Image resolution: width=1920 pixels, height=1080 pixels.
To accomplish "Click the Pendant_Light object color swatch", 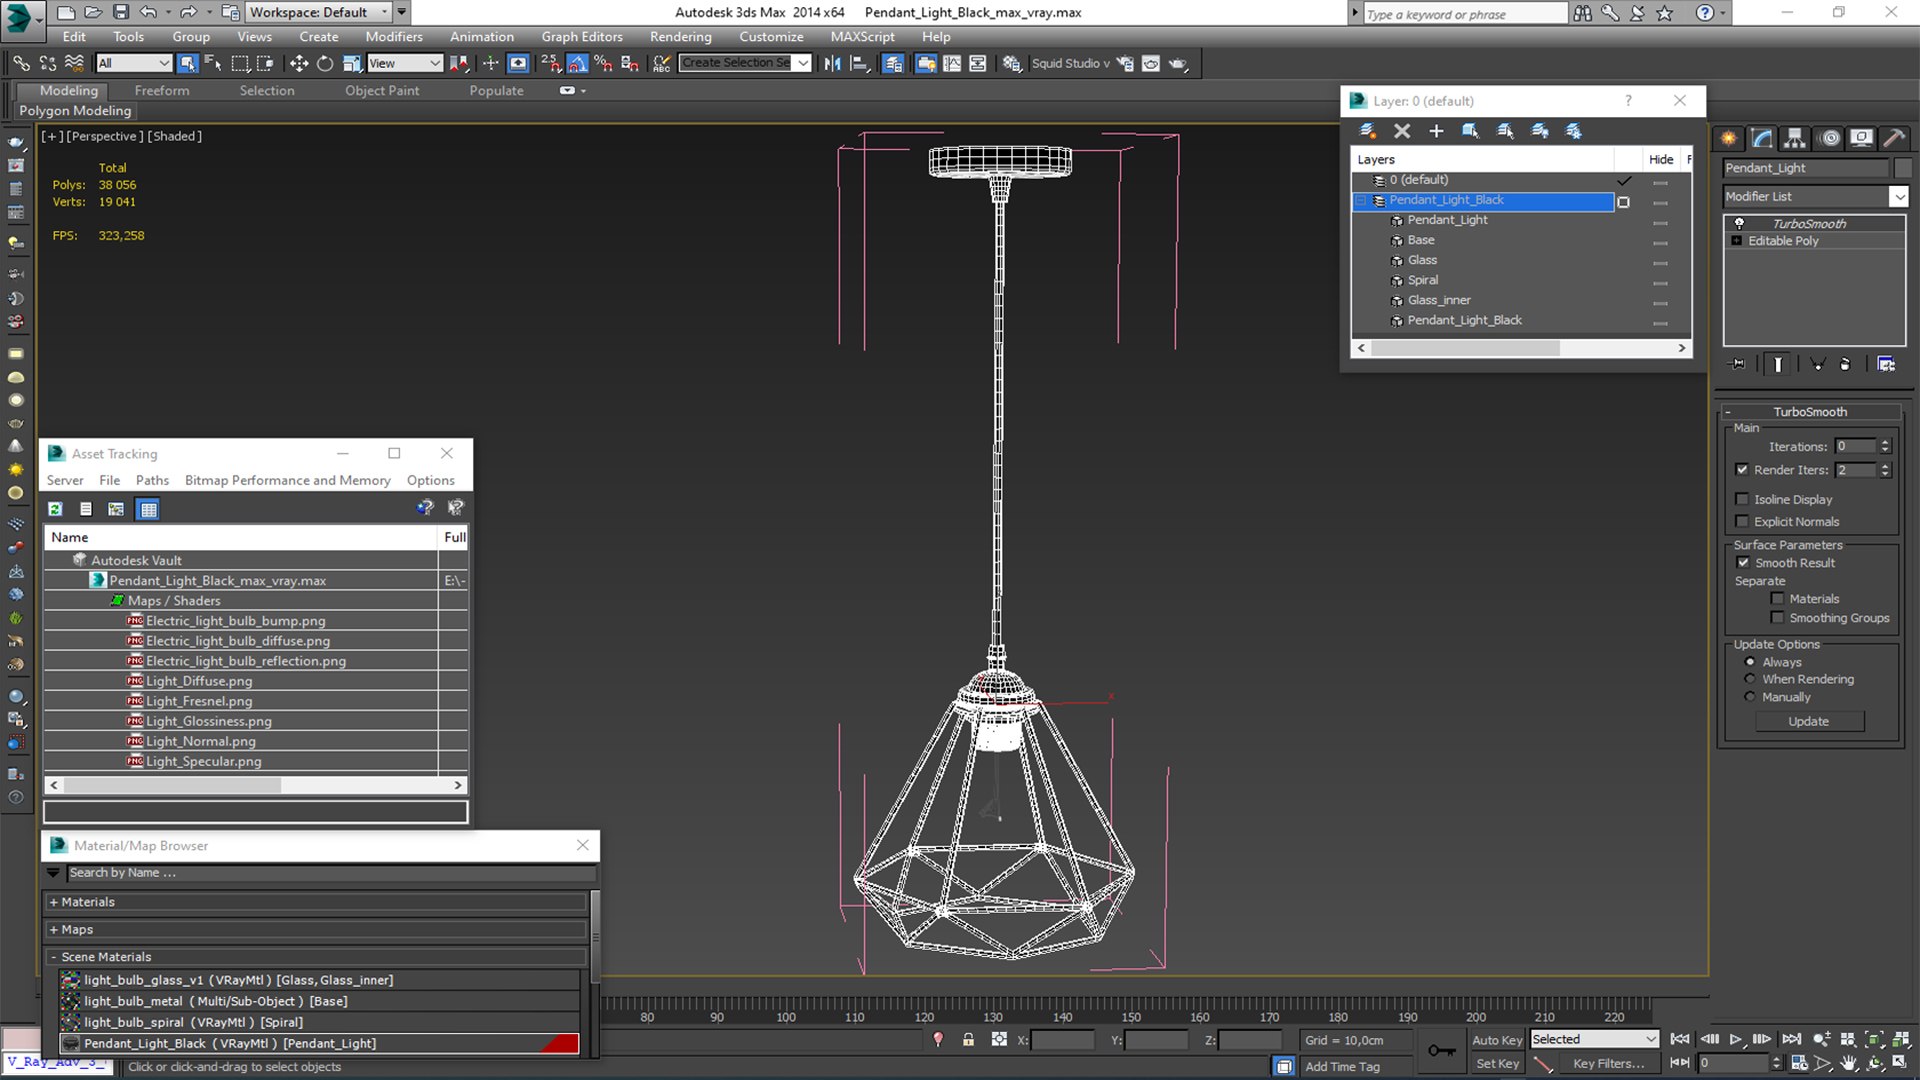I will click(x=1902, y=168).
